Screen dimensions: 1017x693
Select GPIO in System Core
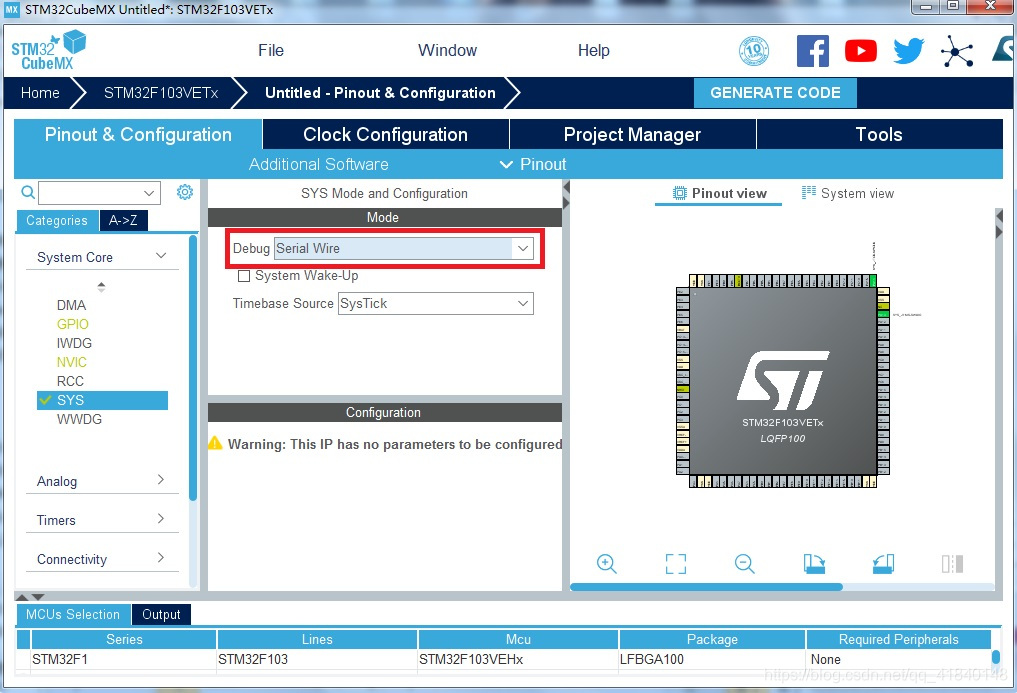click(73, 324)
